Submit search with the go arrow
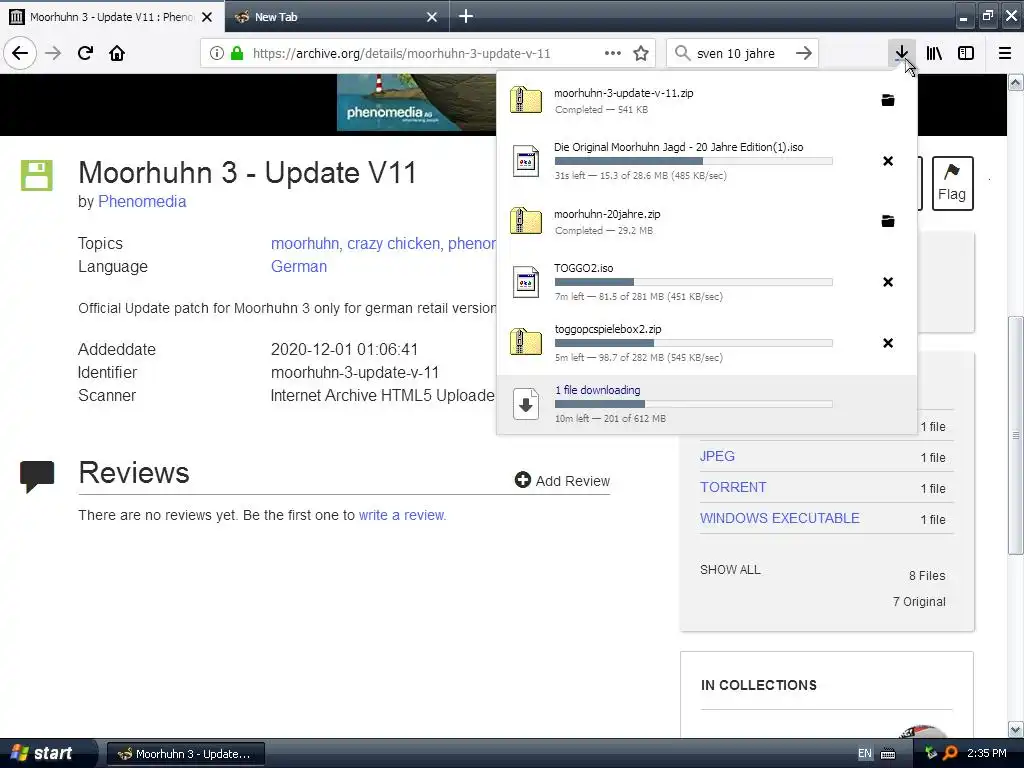Image resolution: width=1024 pixels, height=768 pixels. coord(804,53)
